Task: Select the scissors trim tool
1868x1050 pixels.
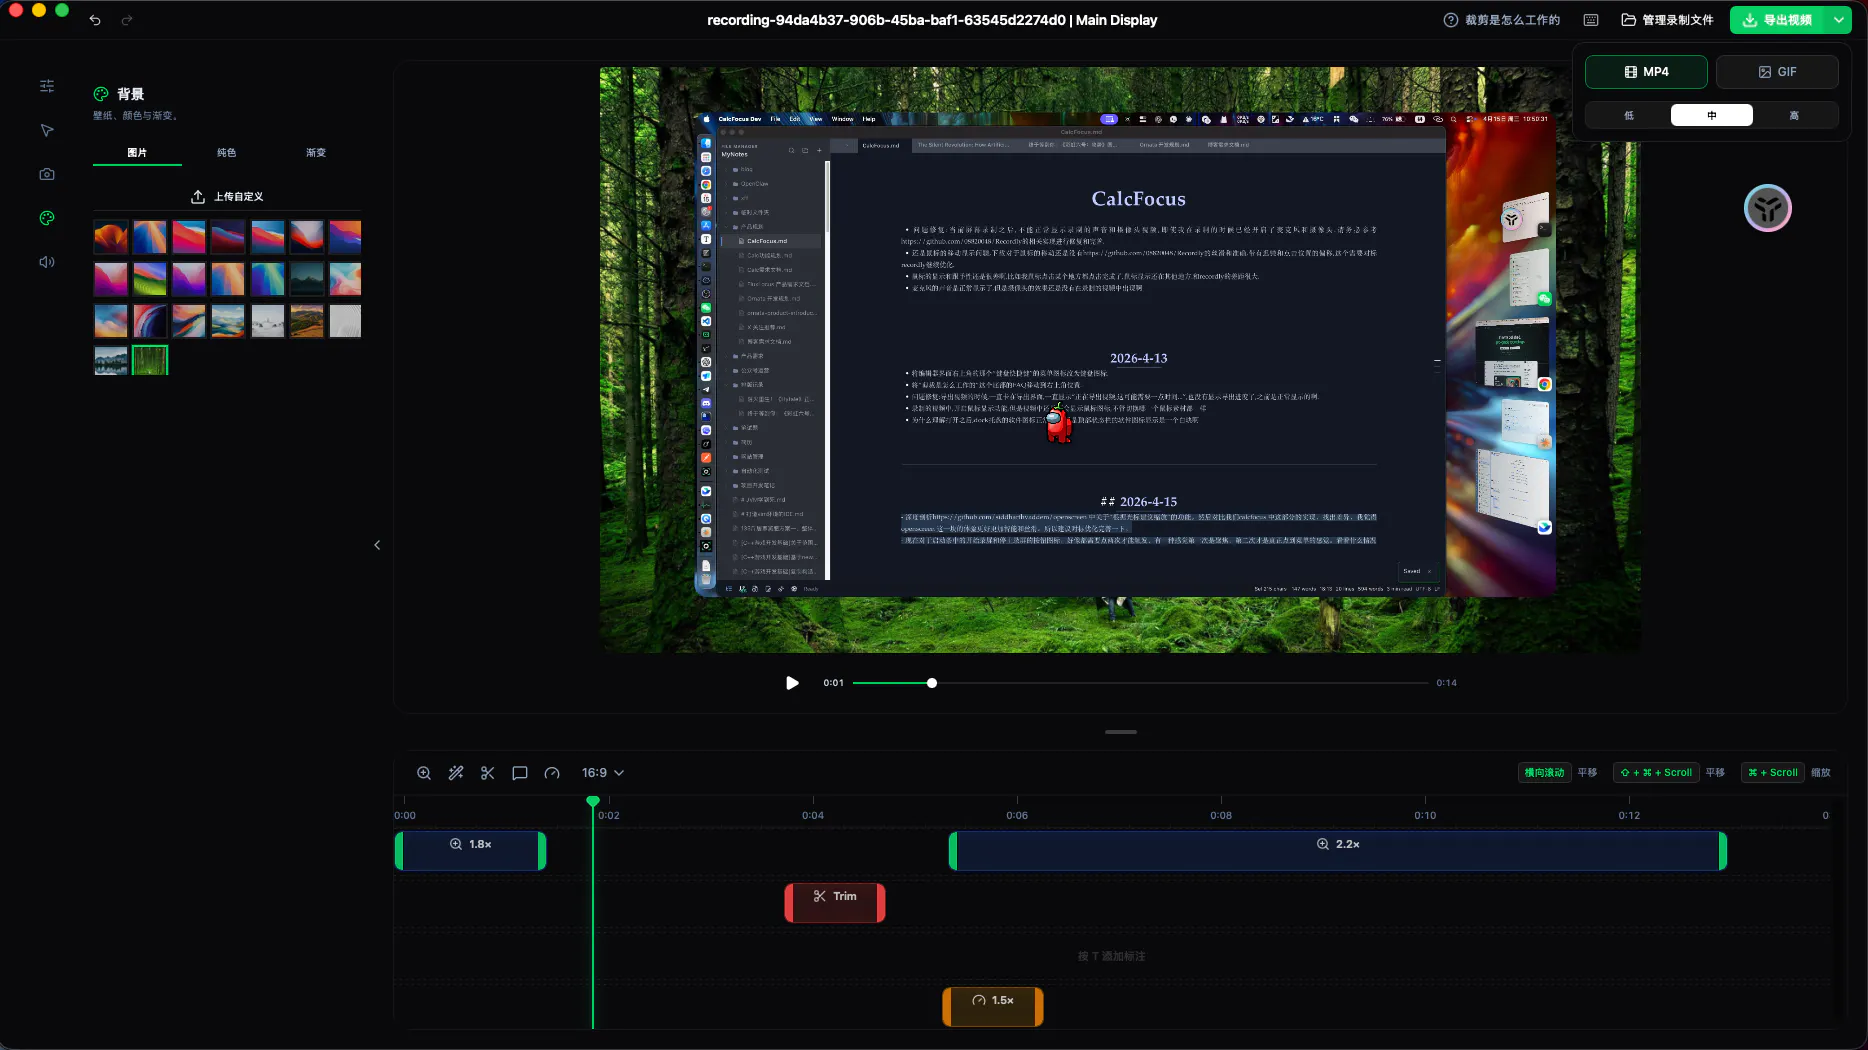Action: pos(488,773)
